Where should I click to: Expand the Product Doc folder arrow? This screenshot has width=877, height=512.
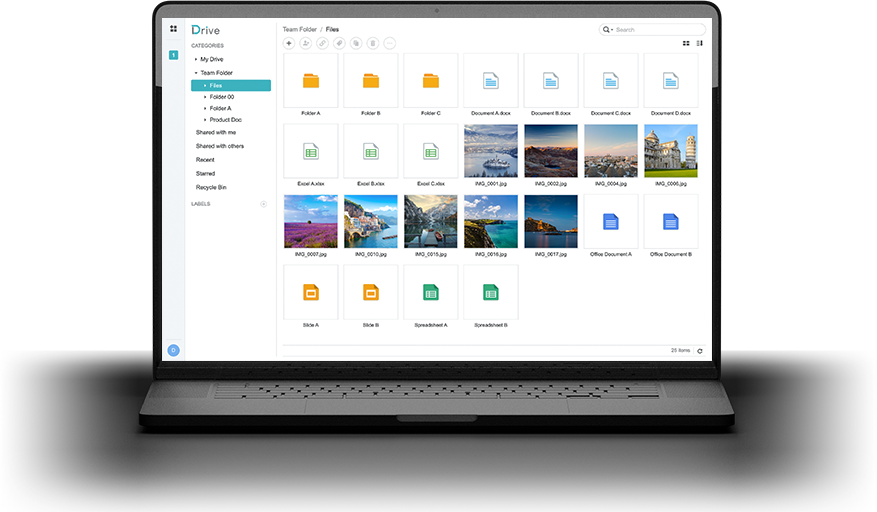(x=205, y=120)
